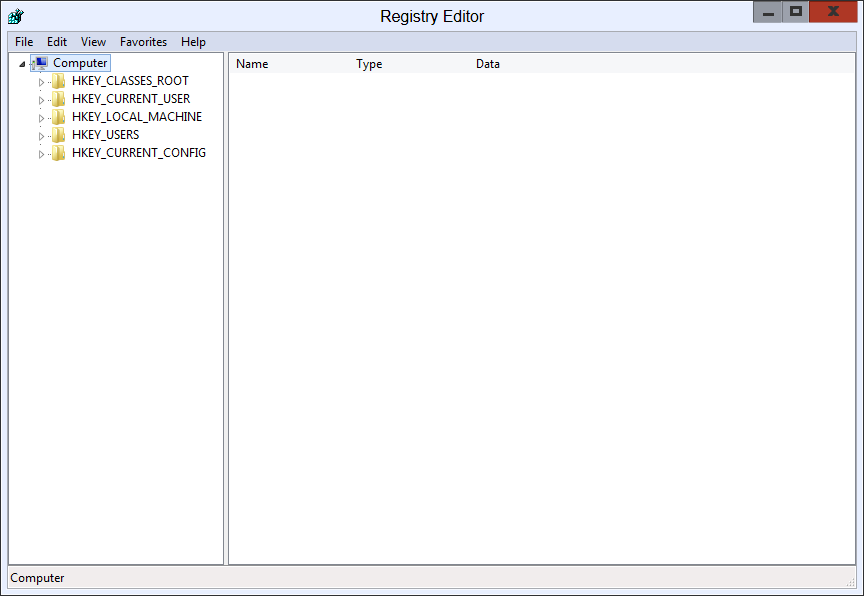Expand the HKEY_CURRENT_USER key

click(x=41, y=100)
